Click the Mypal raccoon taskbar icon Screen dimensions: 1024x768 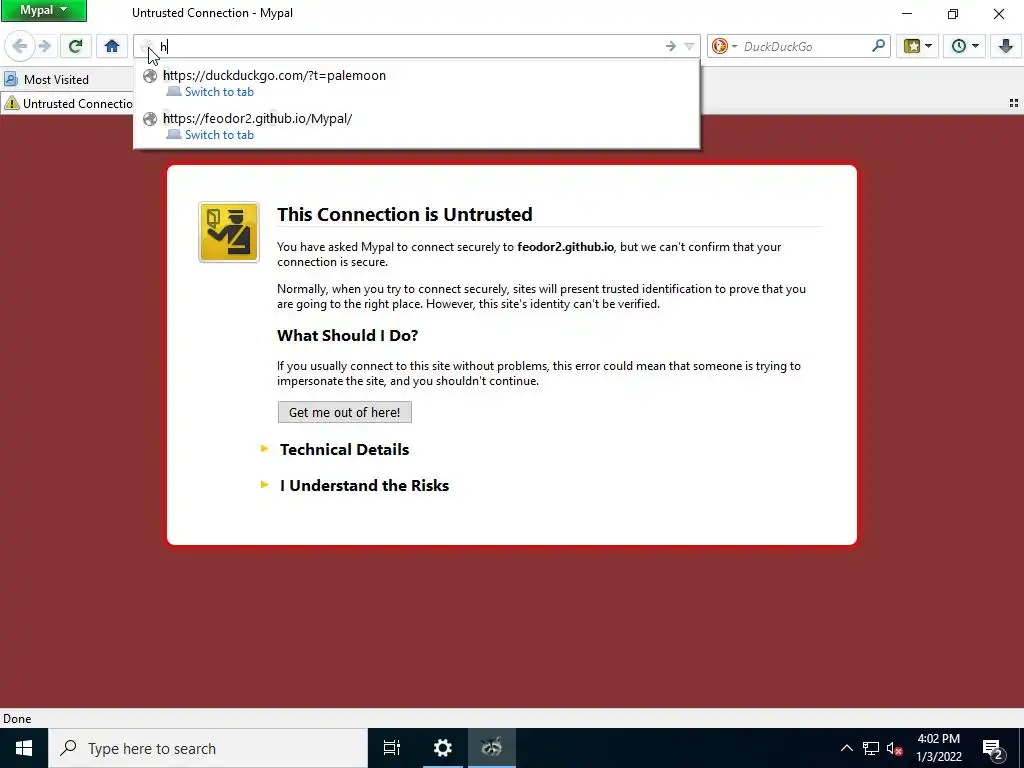[x=492, y=748]
